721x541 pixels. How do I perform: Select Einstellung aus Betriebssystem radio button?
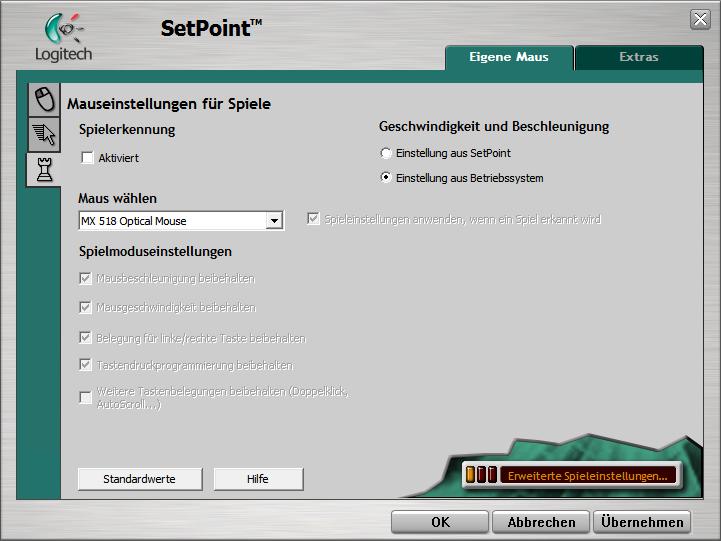coord(386,177)
